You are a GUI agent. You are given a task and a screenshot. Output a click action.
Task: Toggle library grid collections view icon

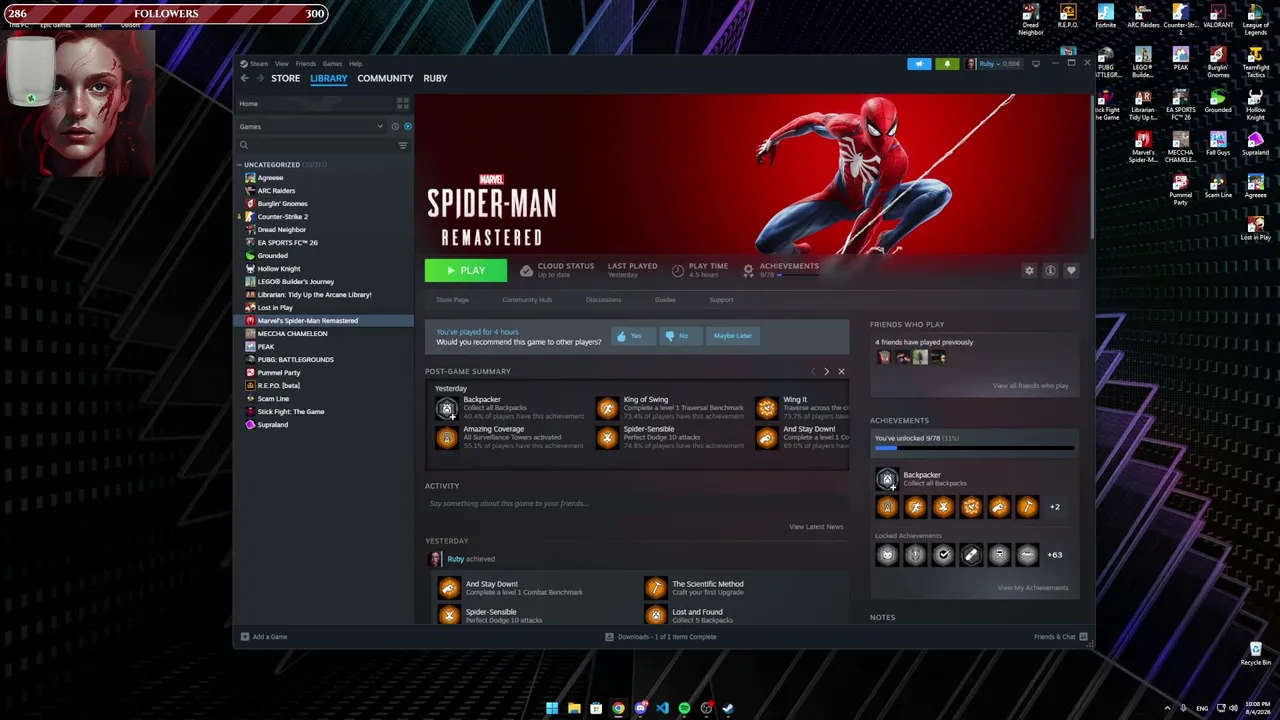tap(403, 103)
